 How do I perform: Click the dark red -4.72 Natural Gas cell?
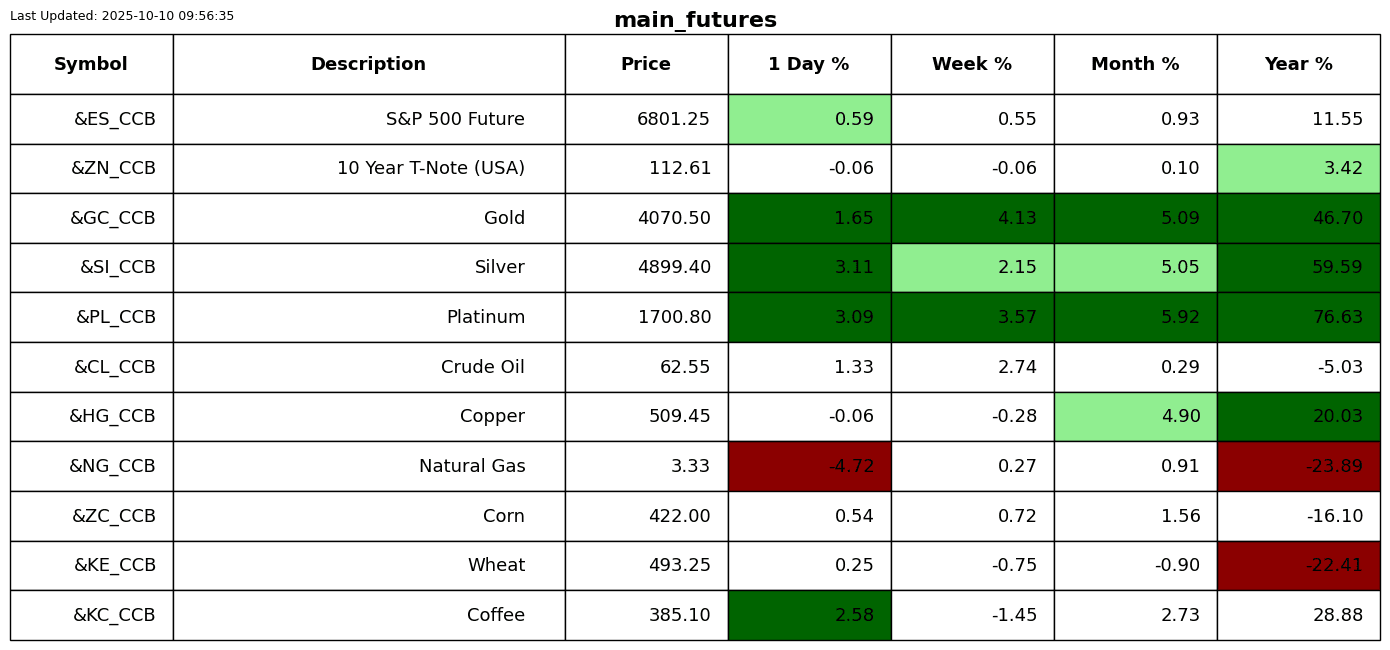coord(809,467)
